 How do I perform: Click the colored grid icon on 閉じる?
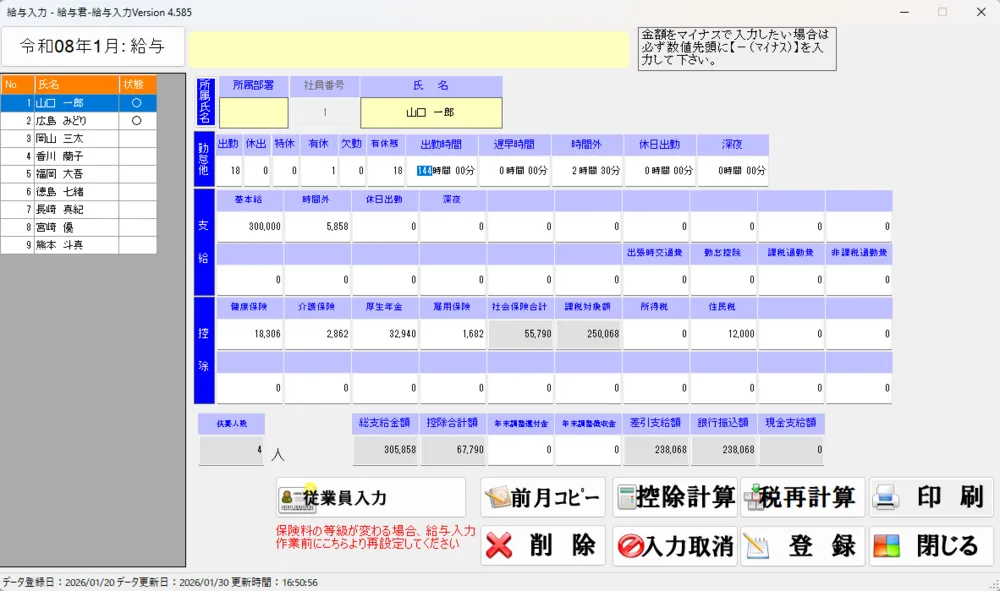[x=885, y=546]
